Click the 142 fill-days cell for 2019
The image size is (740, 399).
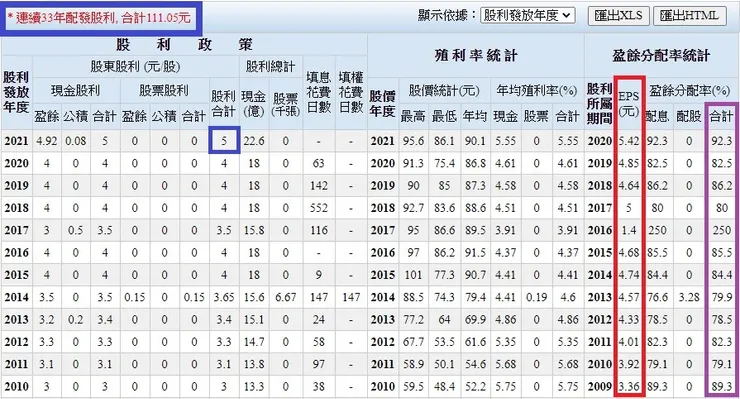click(x=319, y=186)
